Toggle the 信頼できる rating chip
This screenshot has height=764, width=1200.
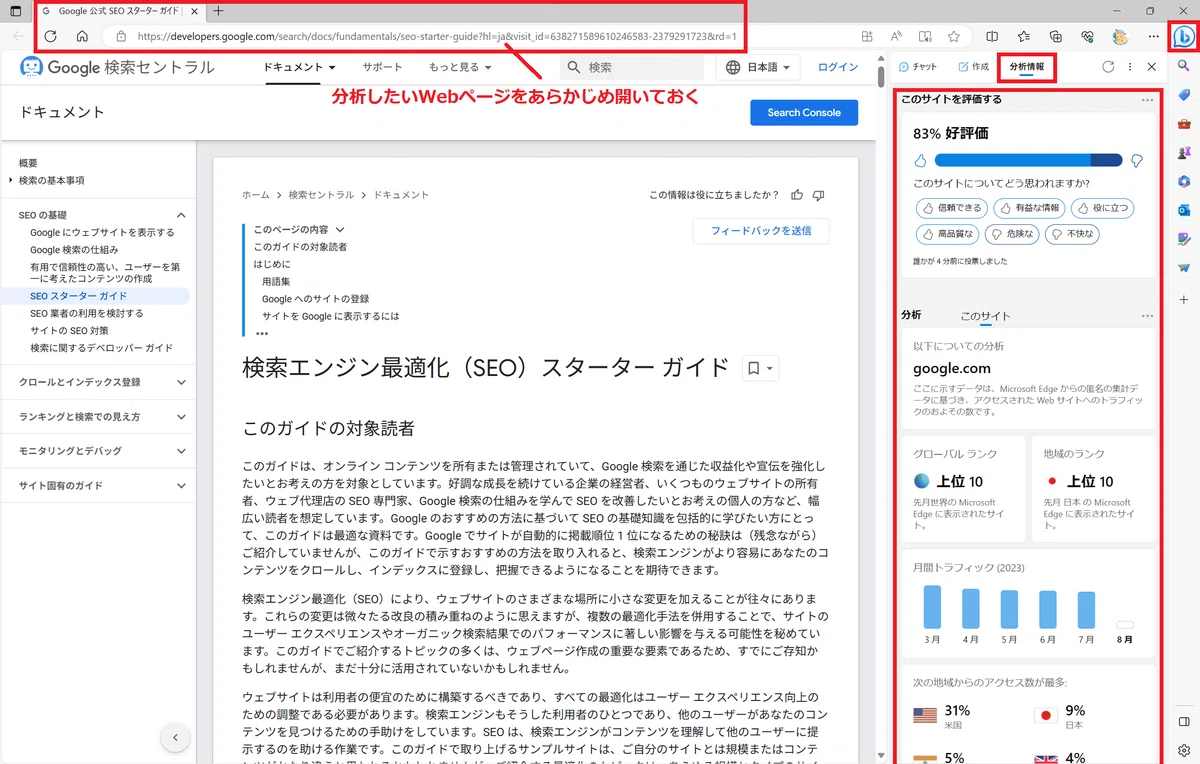pos(950,208)
